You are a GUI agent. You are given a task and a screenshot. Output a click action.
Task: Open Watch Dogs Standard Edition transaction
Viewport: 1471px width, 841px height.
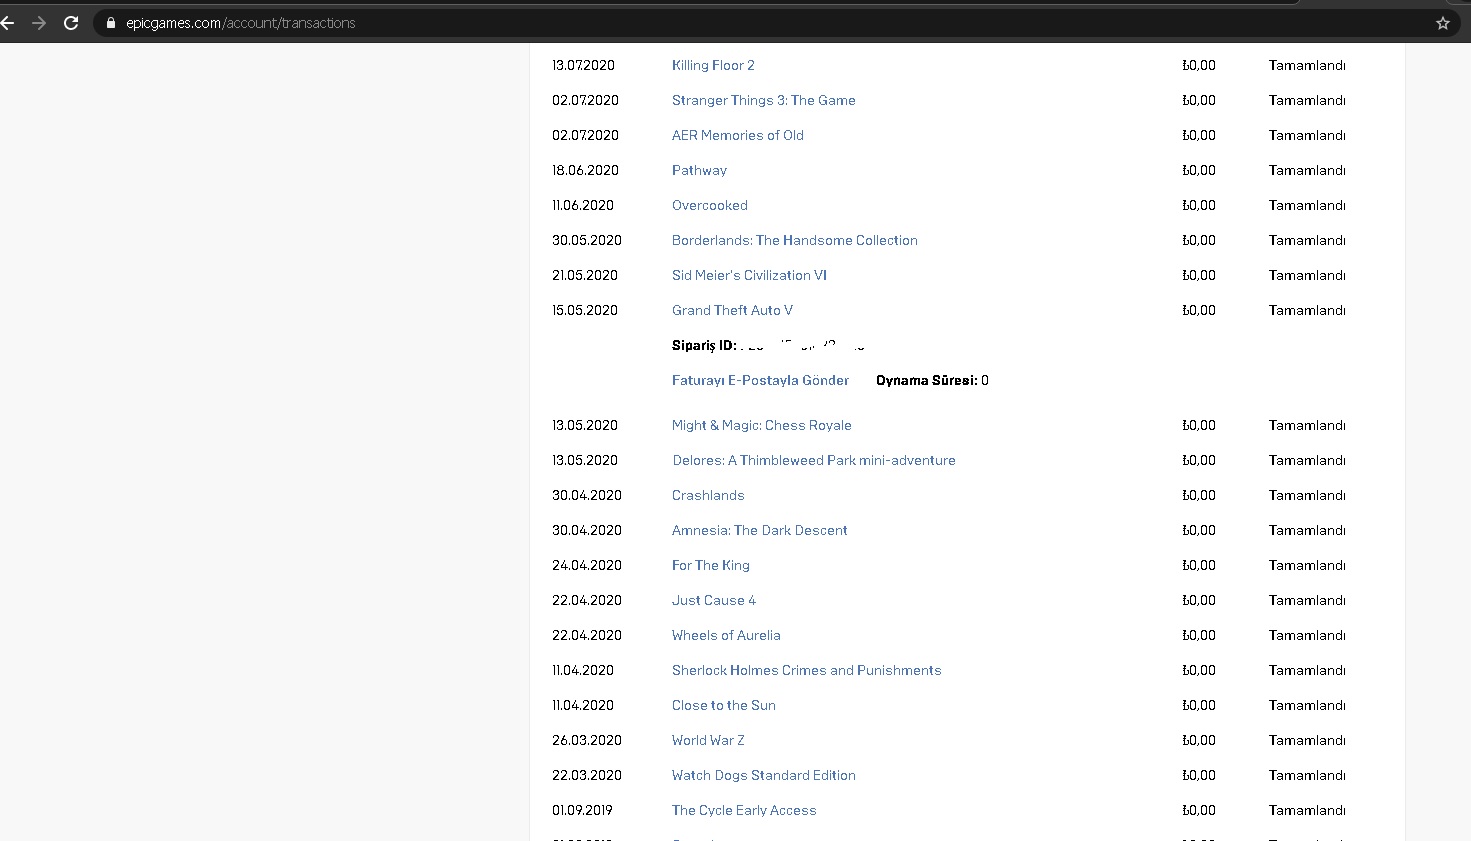click(x=764, y=775)
